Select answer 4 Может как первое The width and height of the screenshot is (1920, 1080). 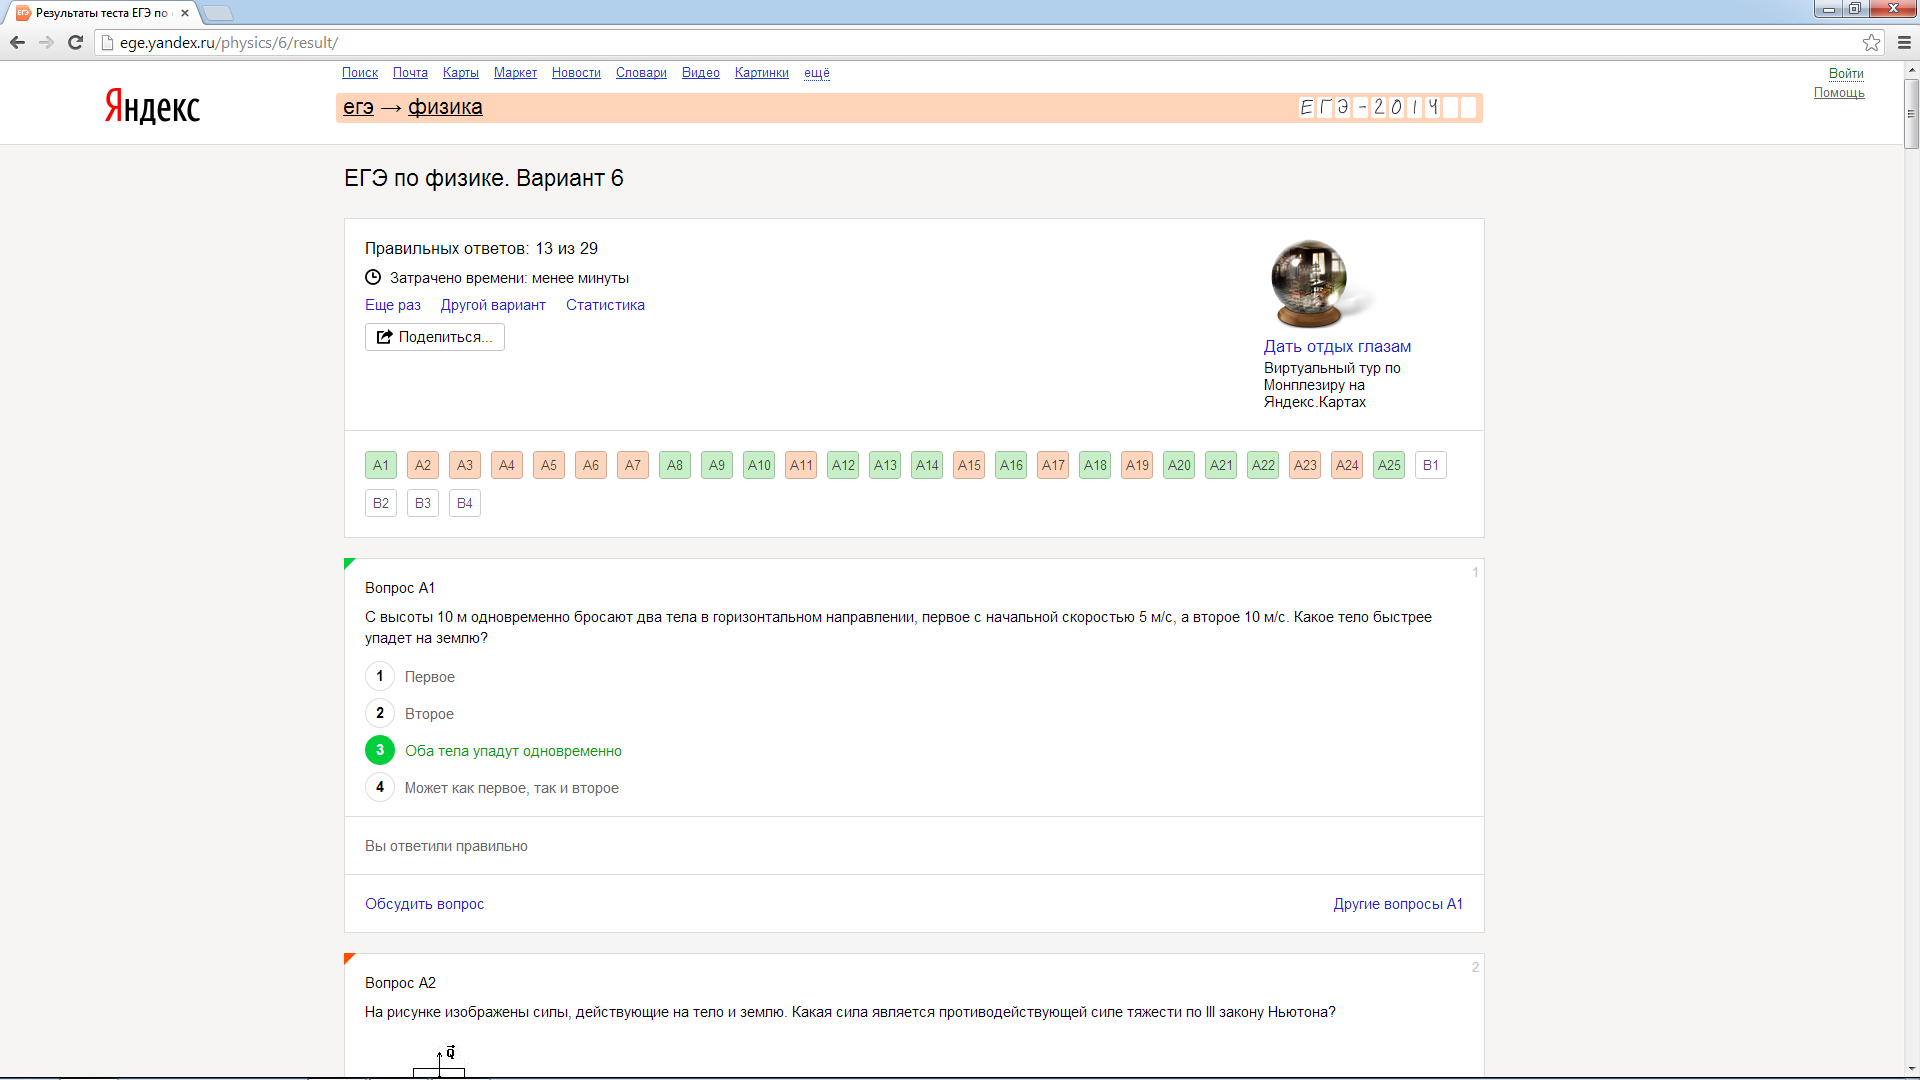coord(380,788)
